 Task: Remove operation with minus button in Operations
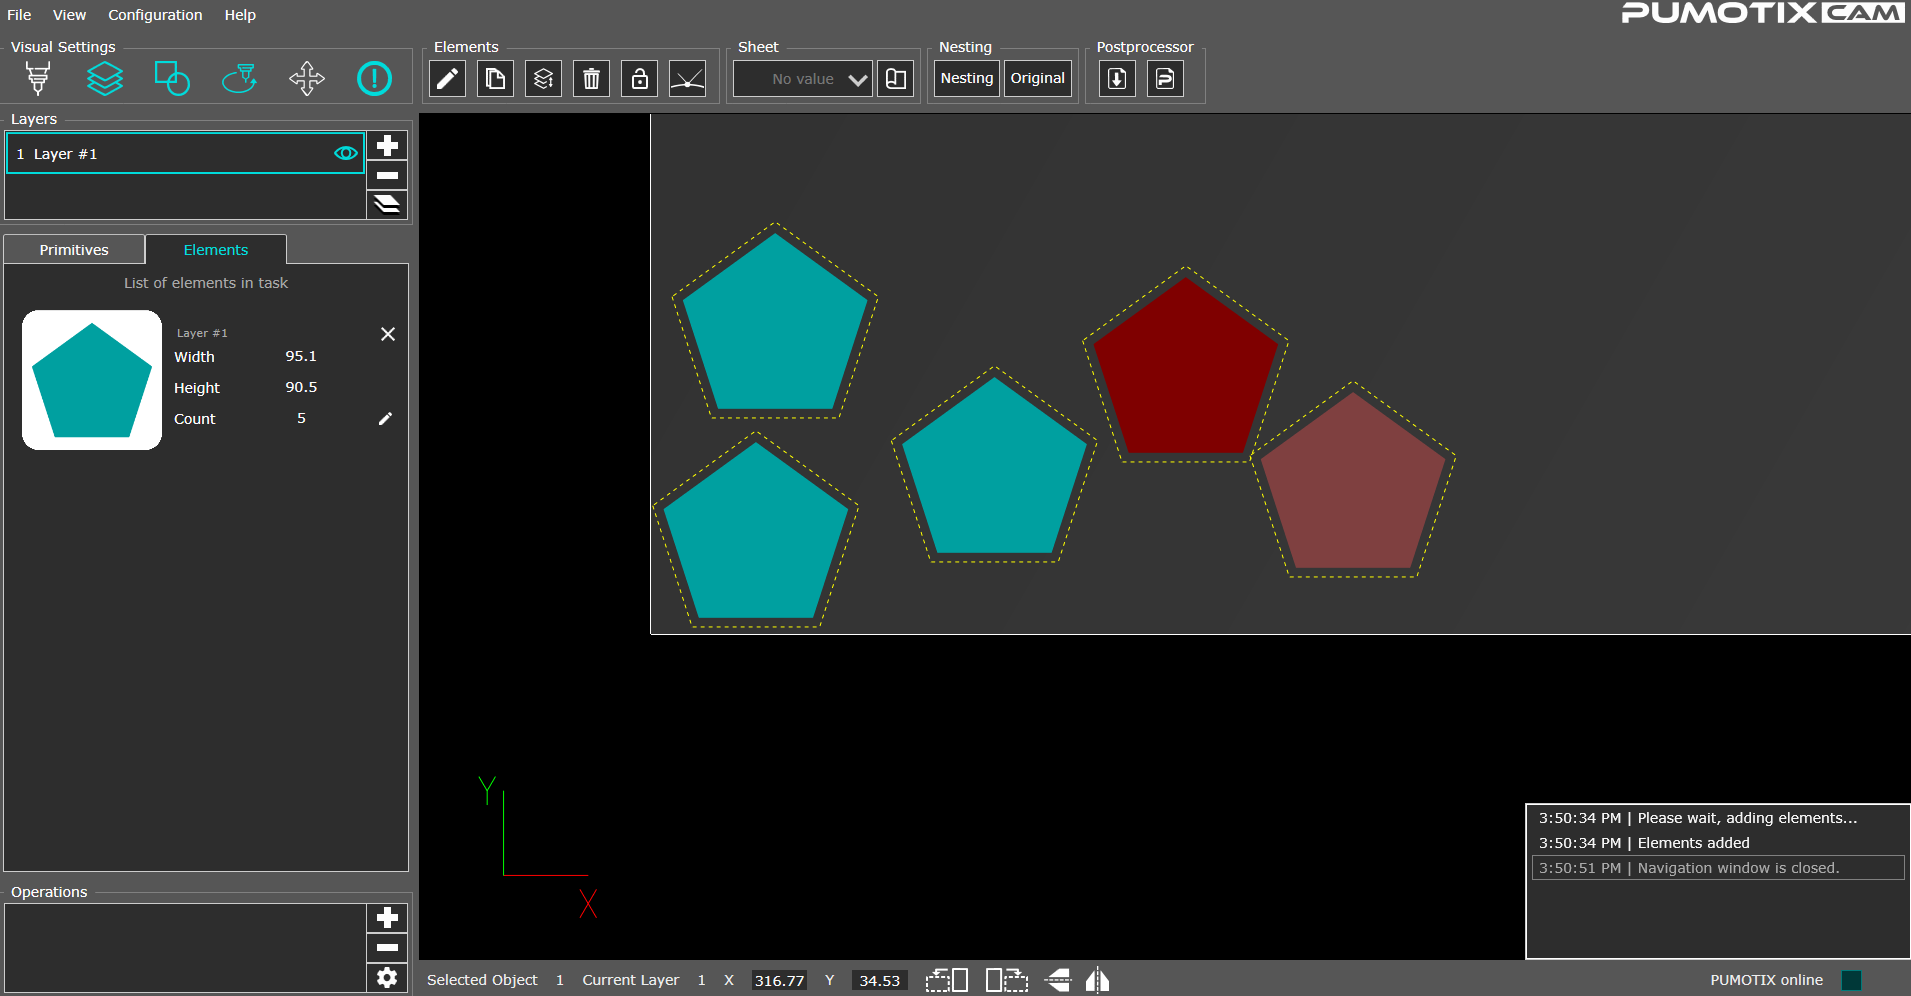click(x=387, y=947)
